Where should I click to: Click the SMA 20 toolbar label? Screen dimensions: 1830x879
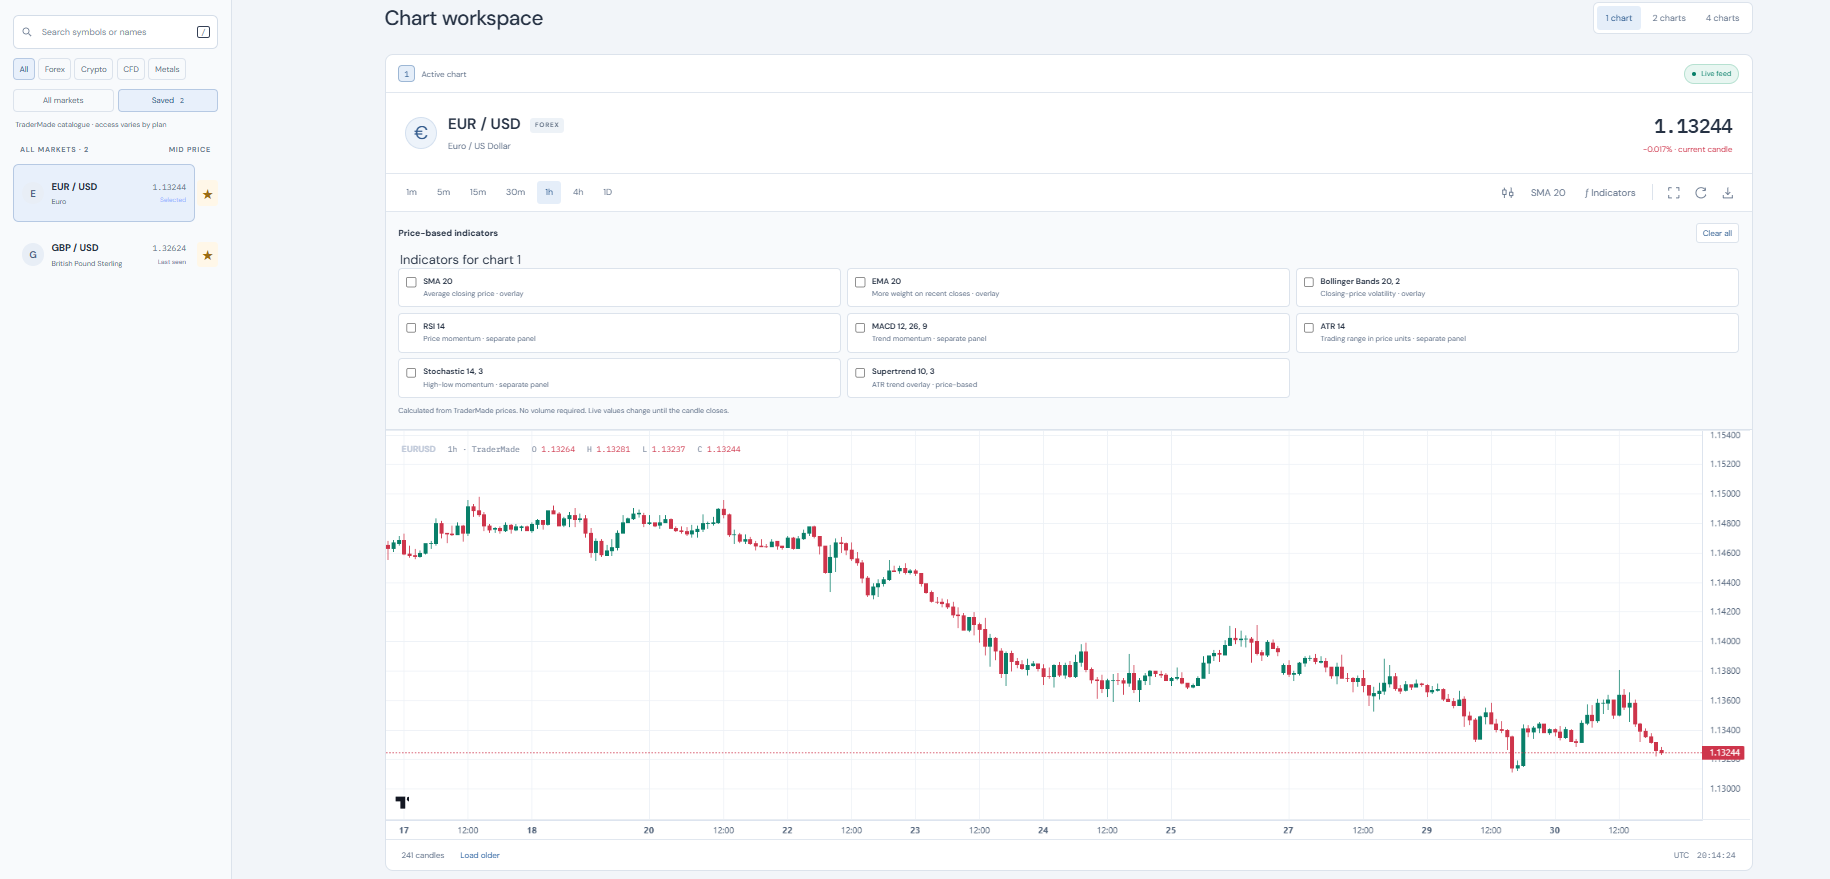click(x=1548, y=193)
